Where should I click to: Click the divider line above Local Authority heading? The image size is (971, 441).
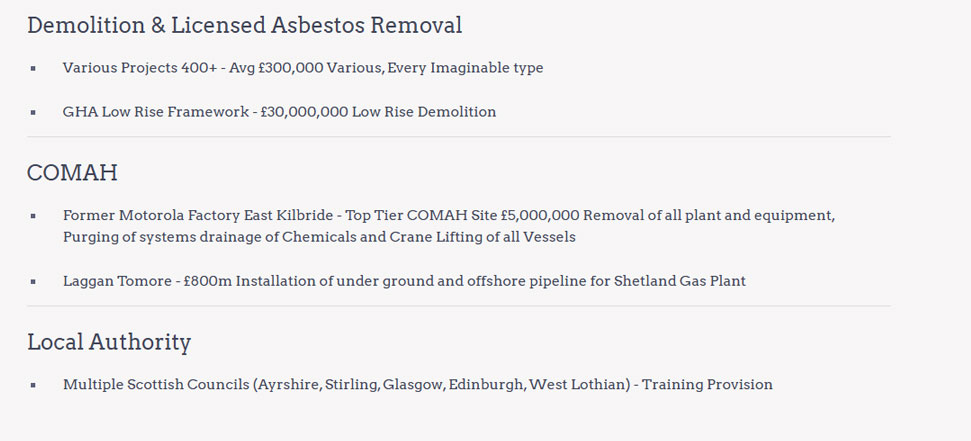pos(458,306)
